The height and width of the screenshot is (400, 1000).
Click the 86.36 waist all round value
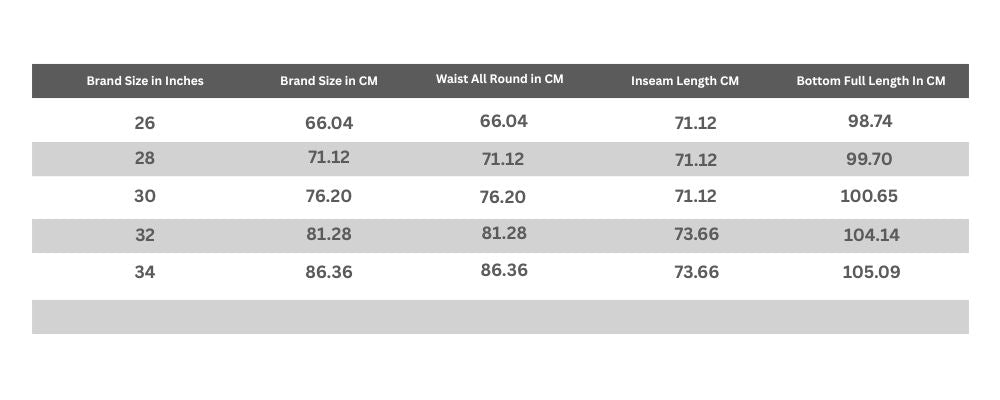click(504, 270)
